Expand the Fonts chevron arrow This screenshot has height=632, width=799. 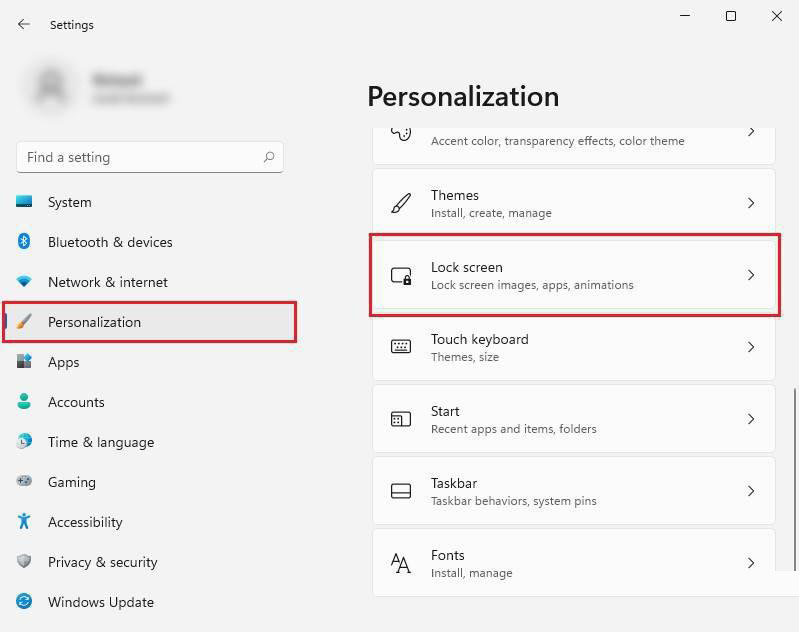click(x=751, y=563)
